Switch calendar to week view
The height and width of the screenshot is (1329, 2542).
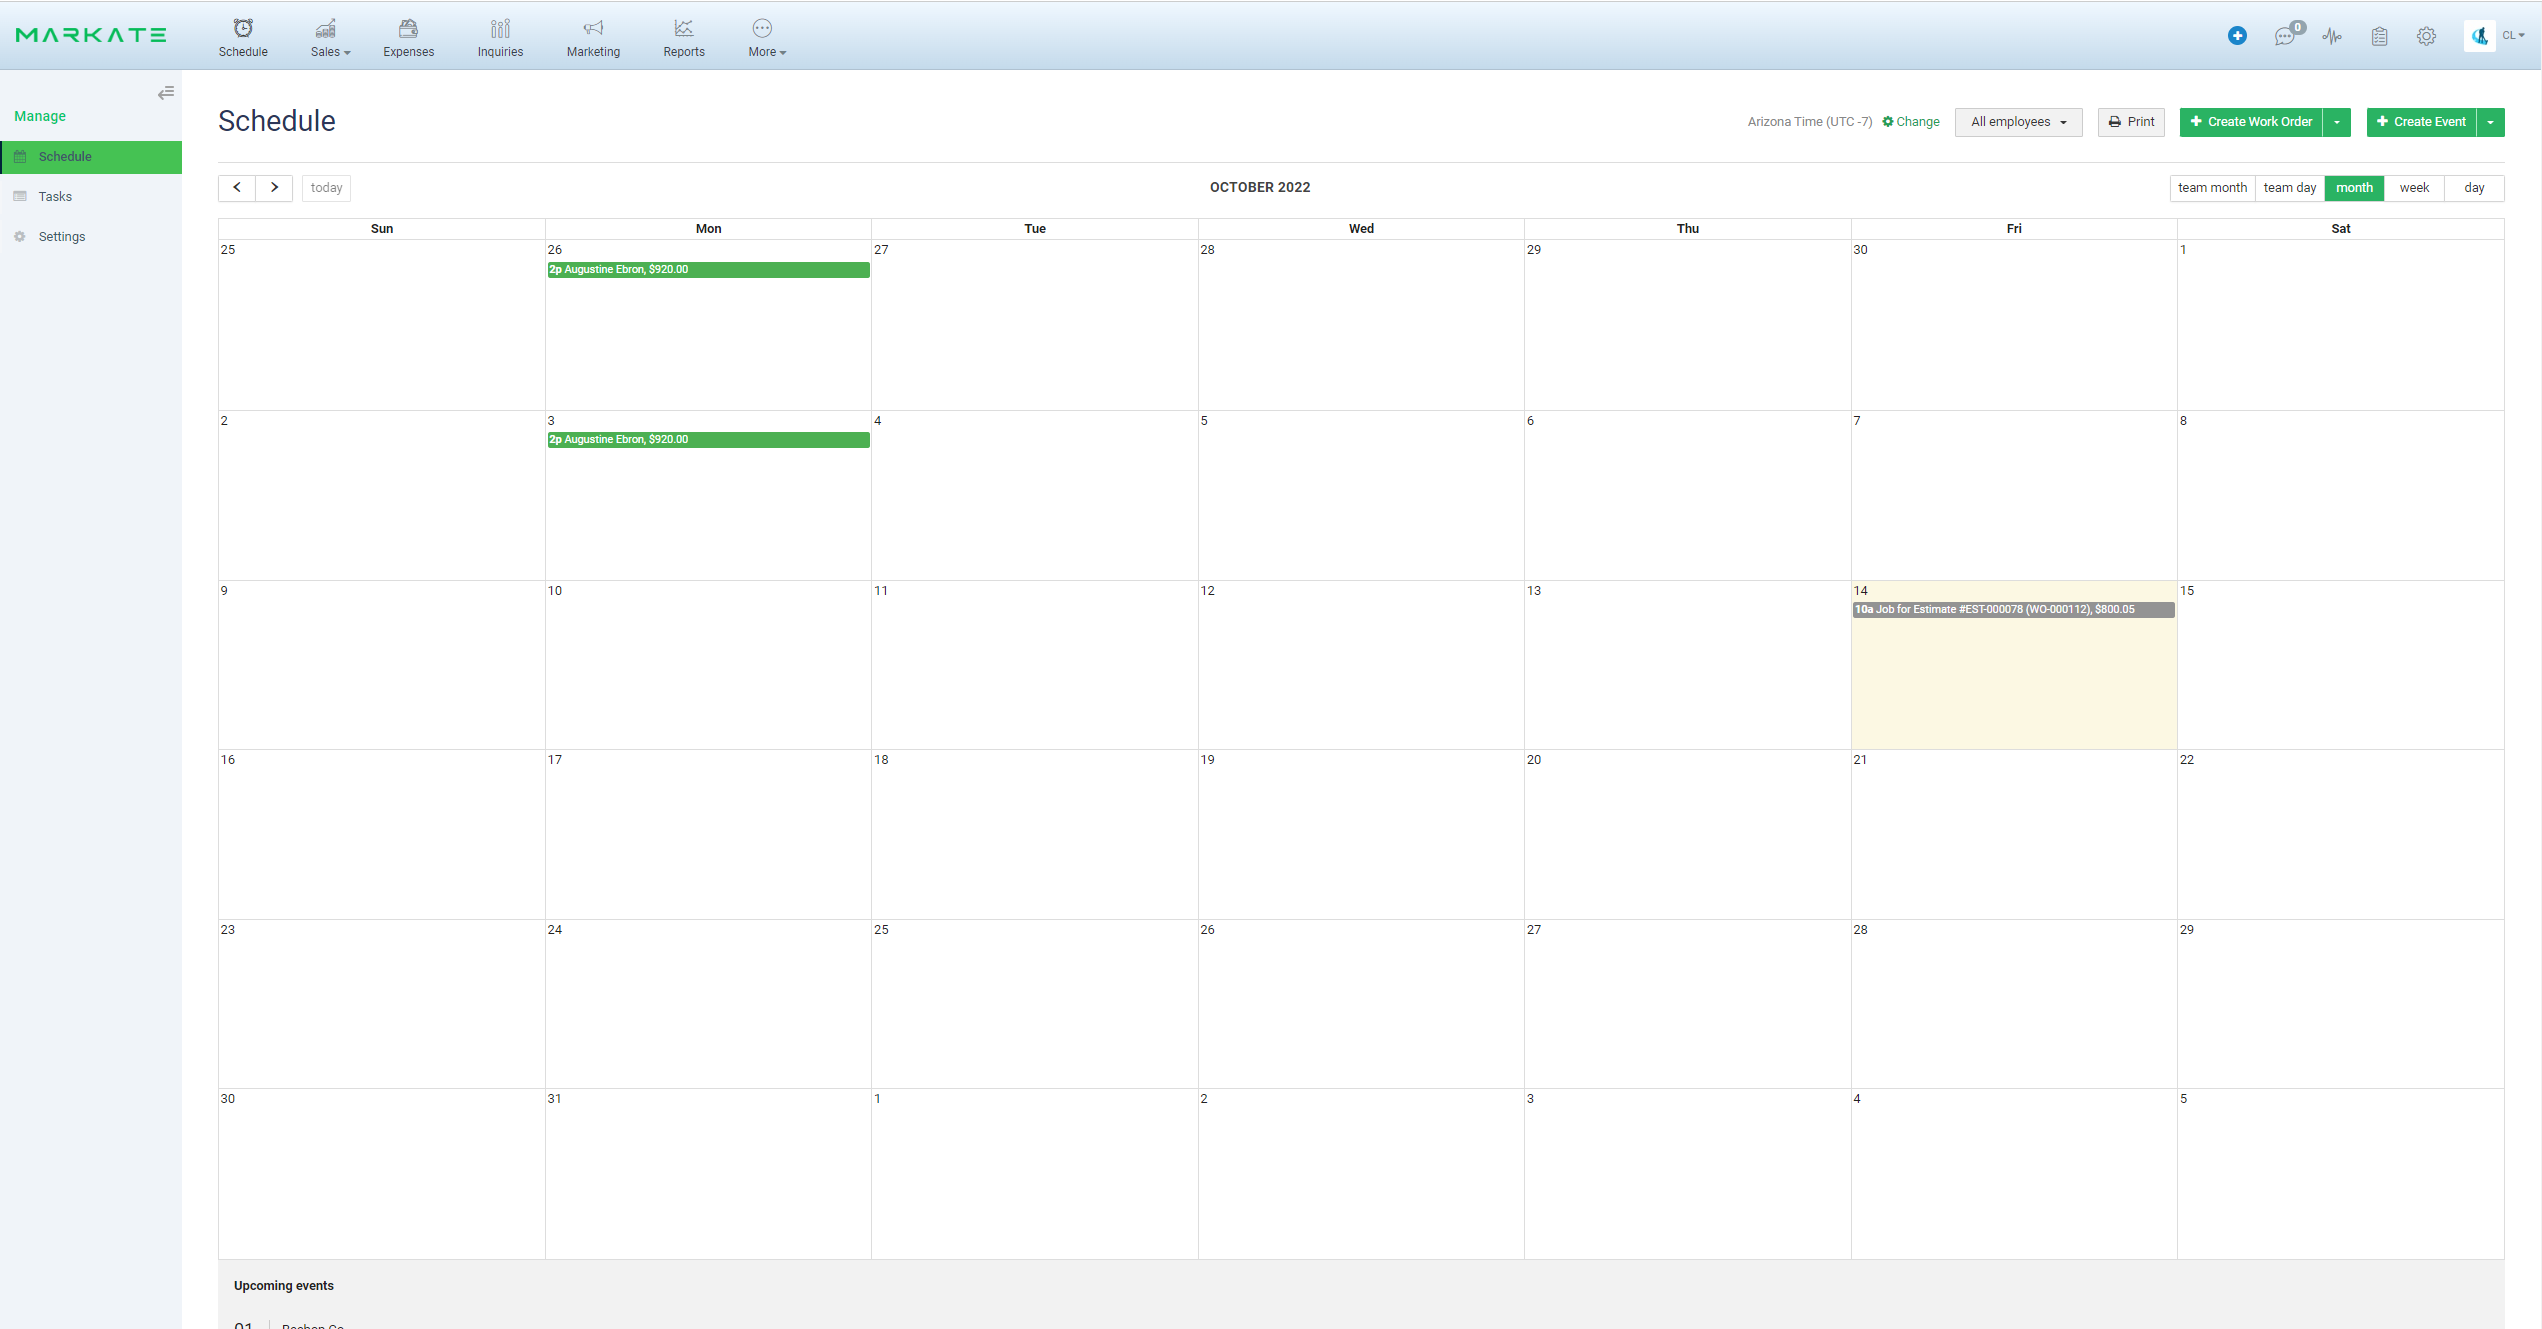coord(2414,188)
